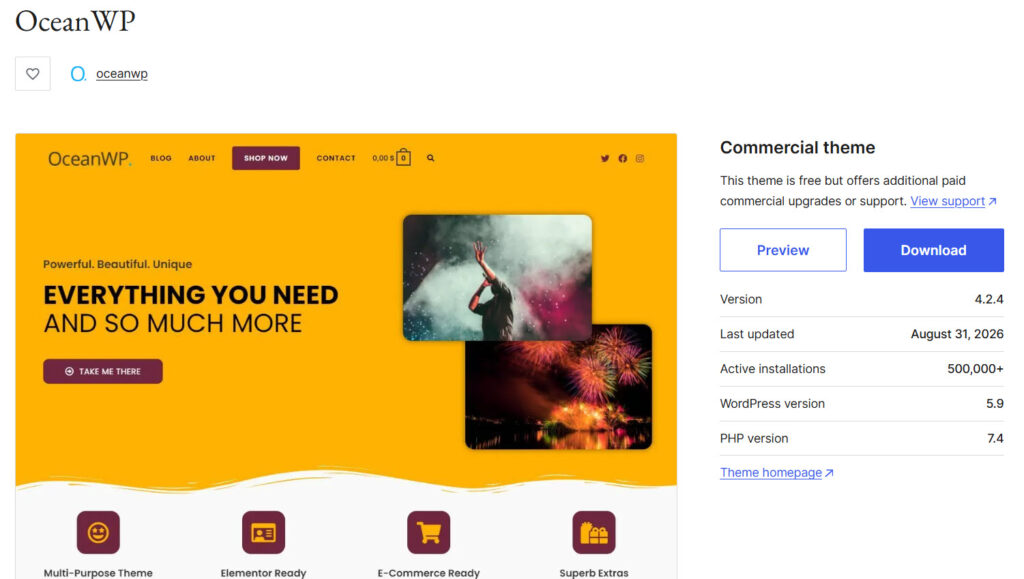Click the Elementor Ready label
Viewport: 1024px width, 579px height.
tap(263, 572)
